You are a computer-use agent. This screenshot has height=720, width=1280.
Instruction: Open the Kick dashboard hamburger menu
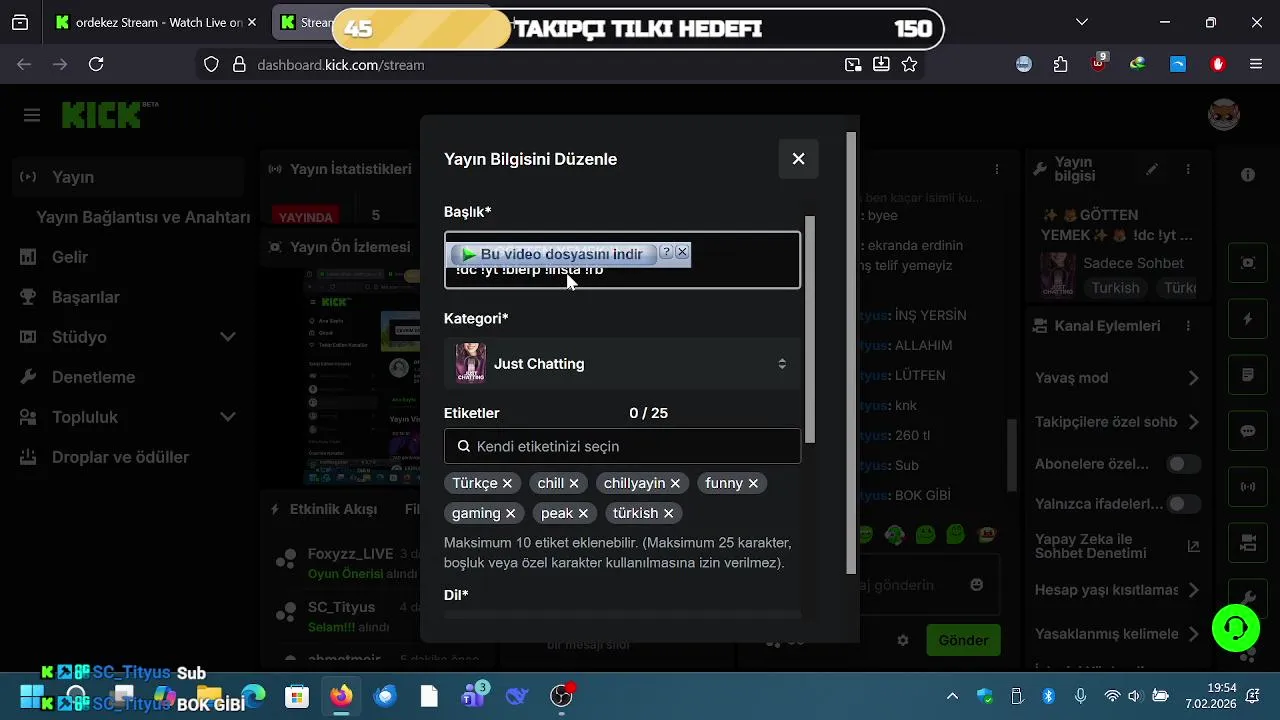[x=32, y=116]
